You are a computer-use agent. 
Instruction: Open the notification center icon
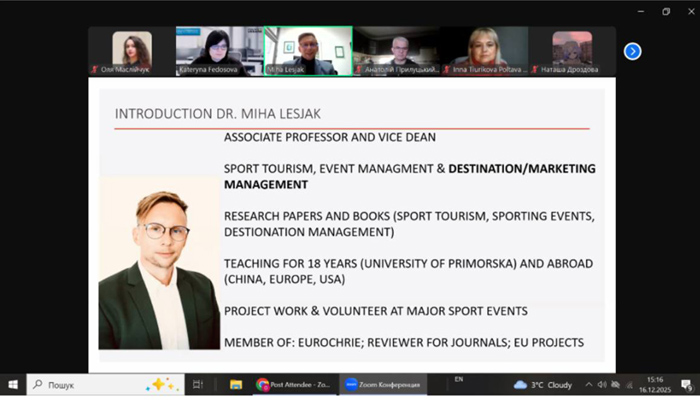click(686, 384)
